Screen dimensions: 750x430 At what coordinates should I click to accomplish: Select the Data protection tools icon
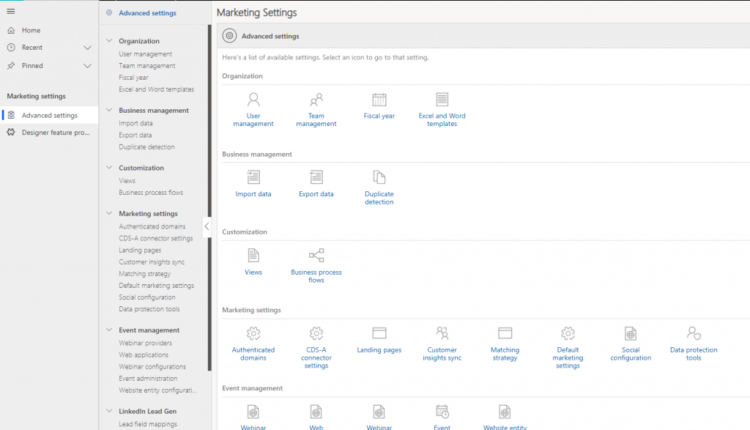click(x=693, y=333)
